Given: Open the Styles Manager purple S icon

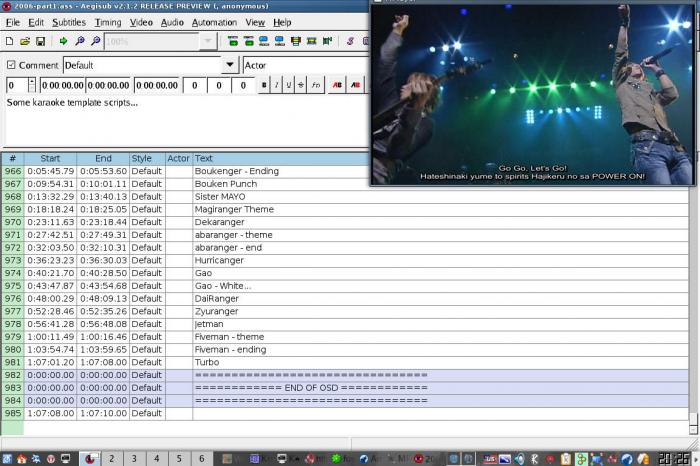Looking at the screenshot, I should click(x=350, y=42).
